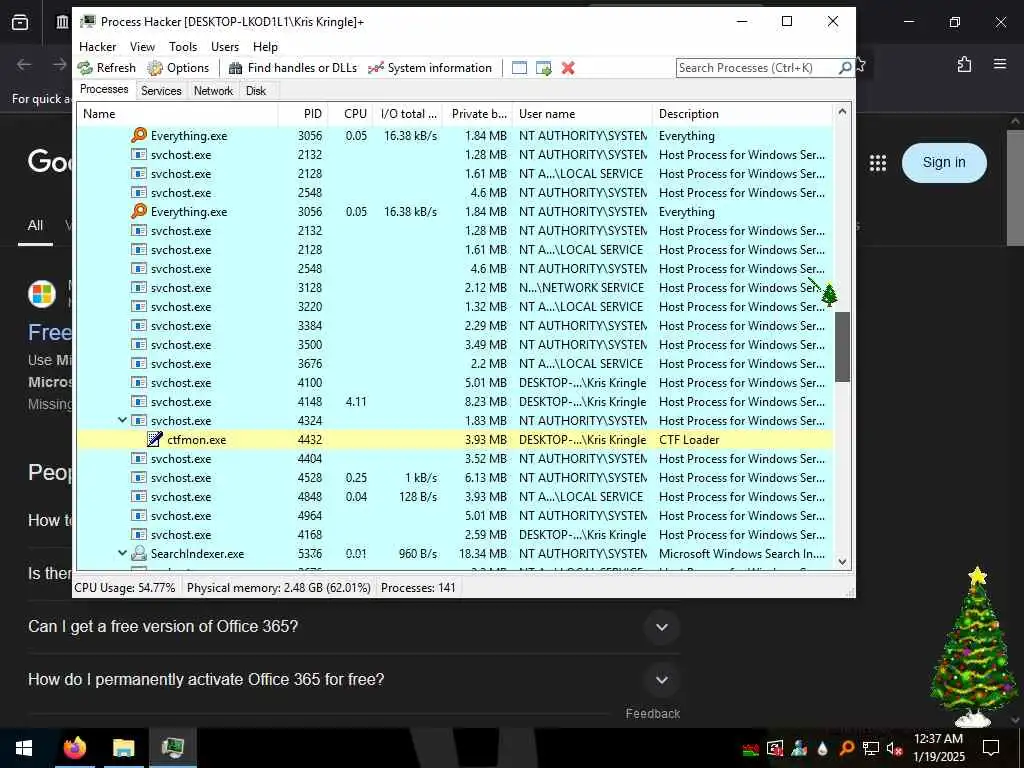Click the red X terminate icon
Viewport: 1024px width, 768px height.
coord(568,68)
